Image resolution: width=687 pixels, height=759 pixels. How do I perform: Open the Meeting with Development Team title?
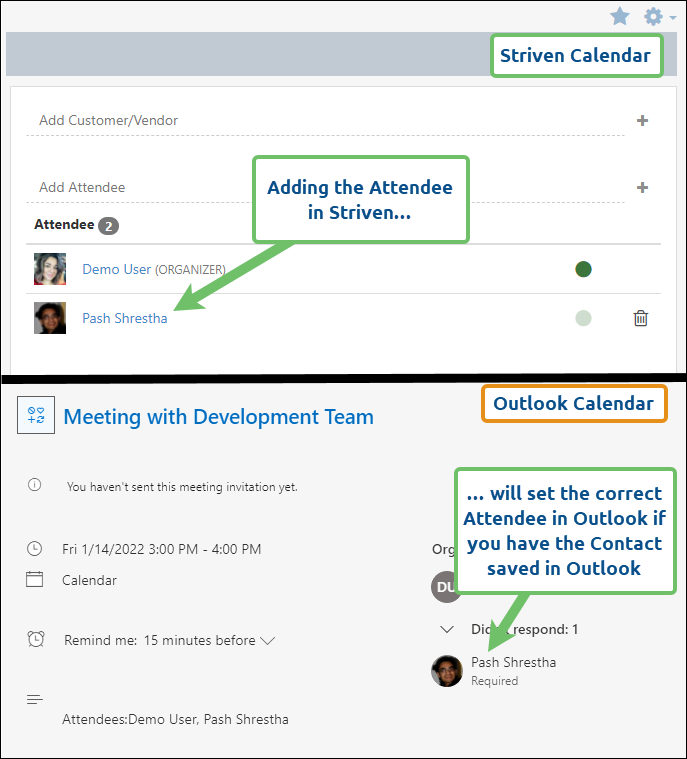coord(218,417)
